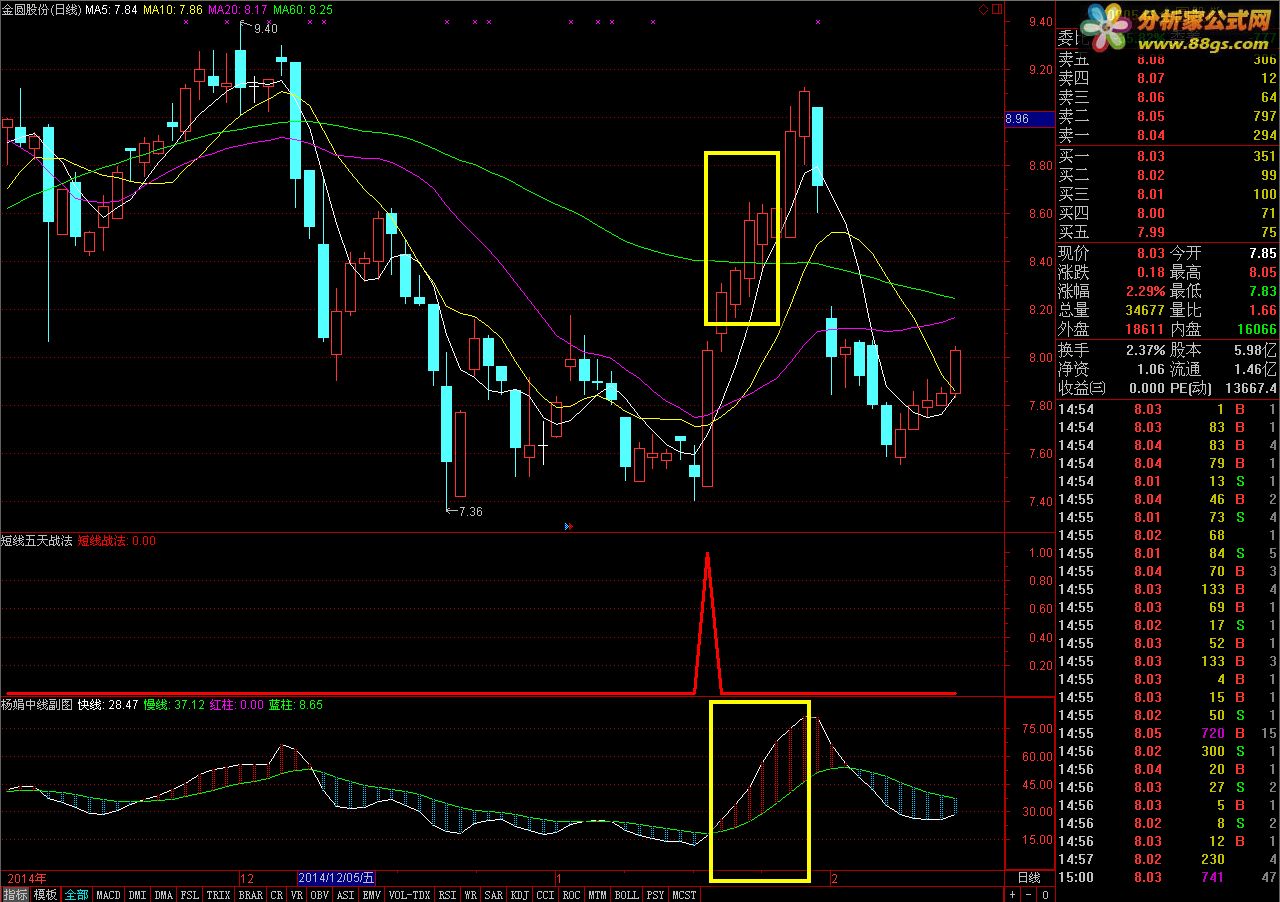Screen dimensions: 1280x902
Task: Switch indicator to MCST
Action: point(685,895)
